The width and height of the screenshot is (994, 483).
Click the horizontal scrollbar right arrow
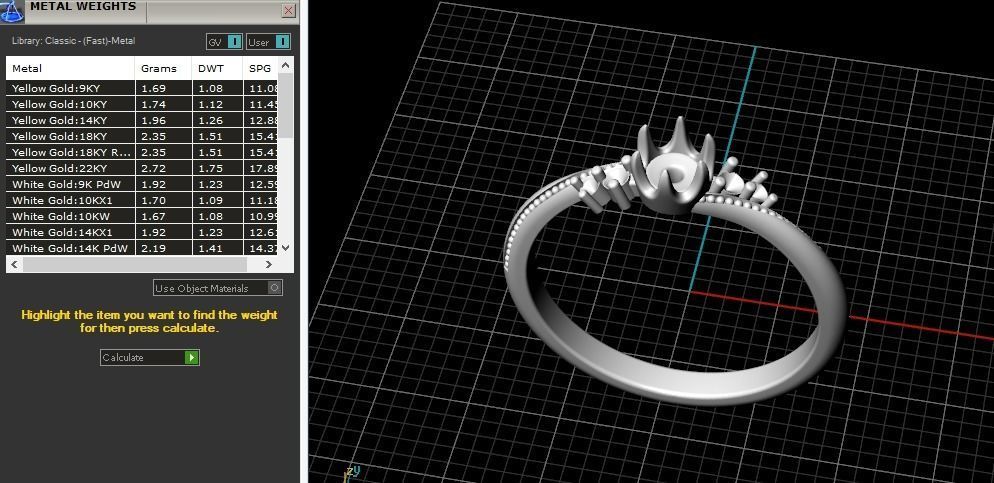pos(269,264)
